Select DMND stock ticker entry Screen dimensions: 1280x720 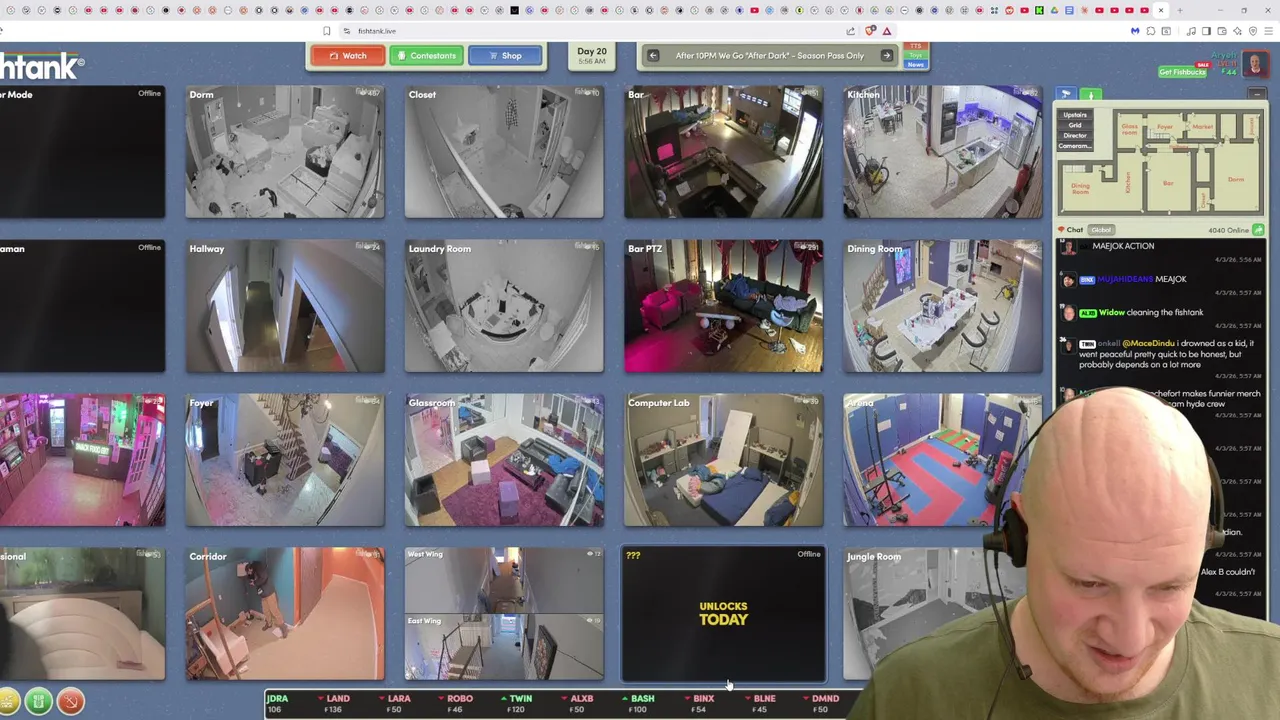pos(821,704)
